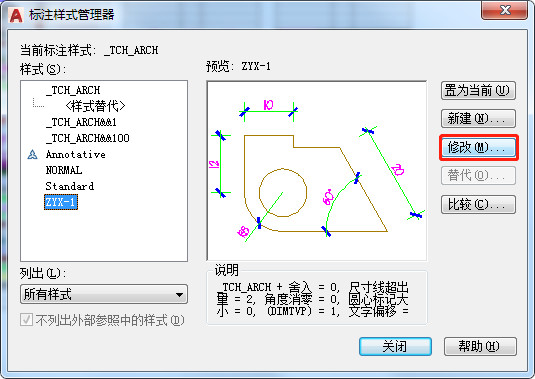Click 修改 (M)... button

(x=479, y=147)
